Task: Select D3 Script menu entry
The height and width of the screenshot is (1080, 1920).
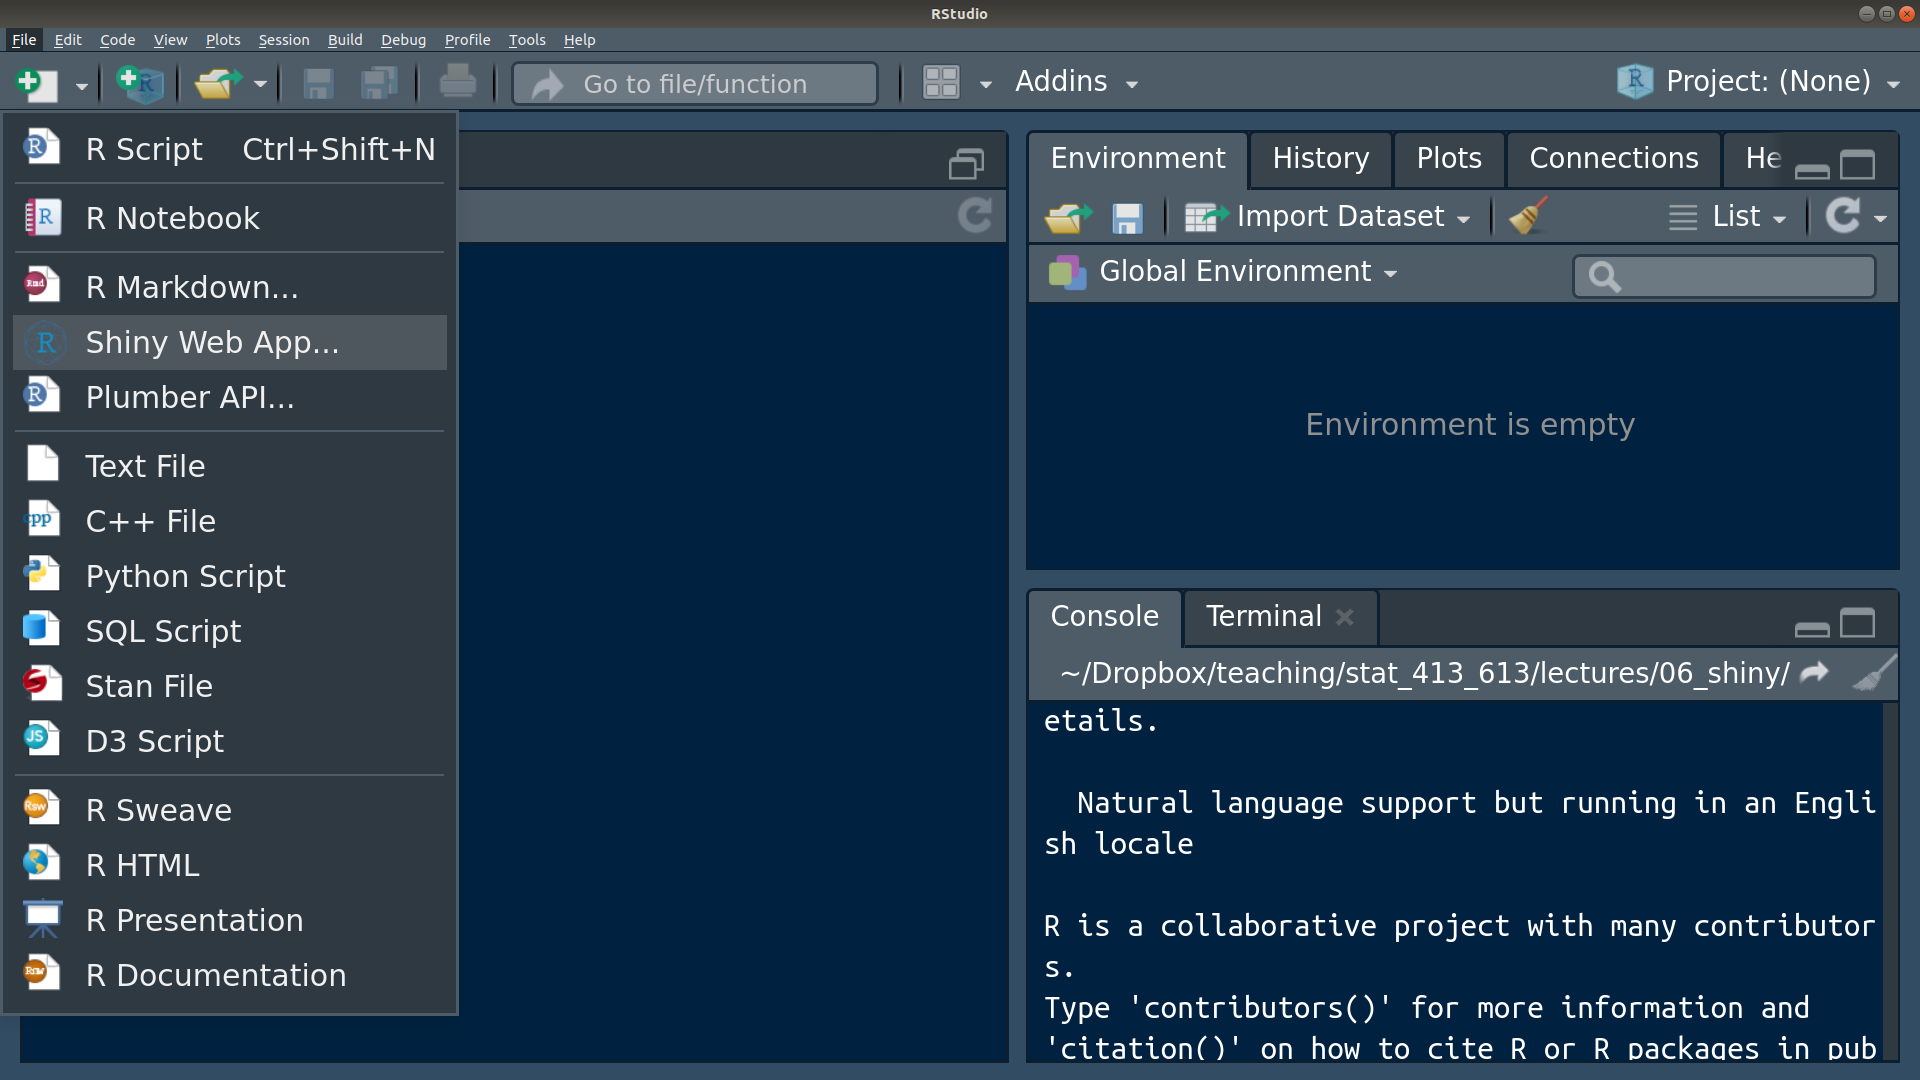Action: (x=230, y=741)
